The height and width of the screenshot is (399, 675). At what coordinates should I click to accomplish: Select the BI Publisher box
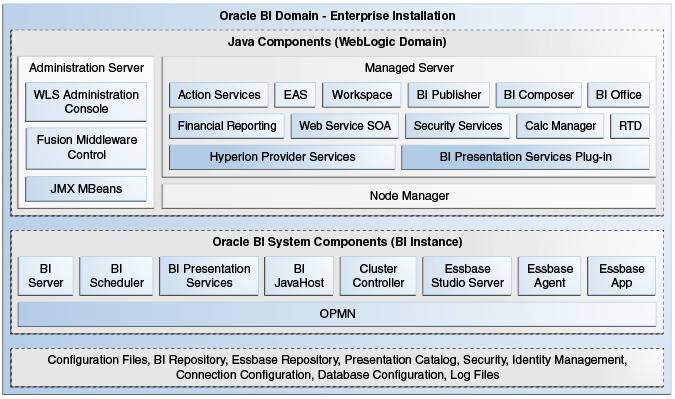pos(449,95)
